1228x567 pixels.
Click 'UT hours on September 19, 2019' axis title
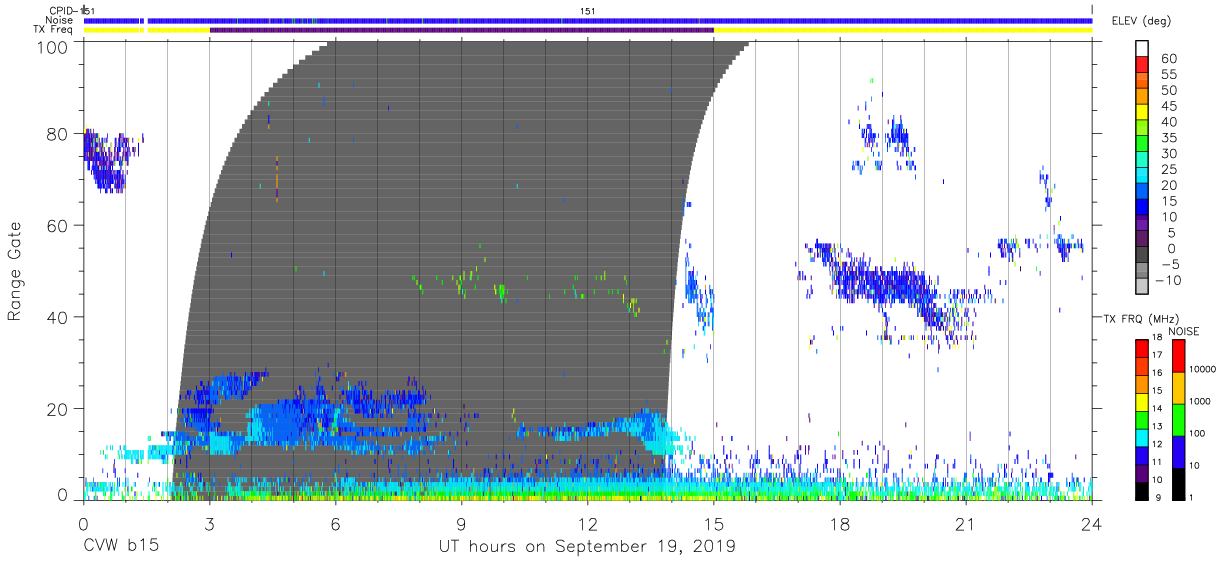click(x=587, y=547)
